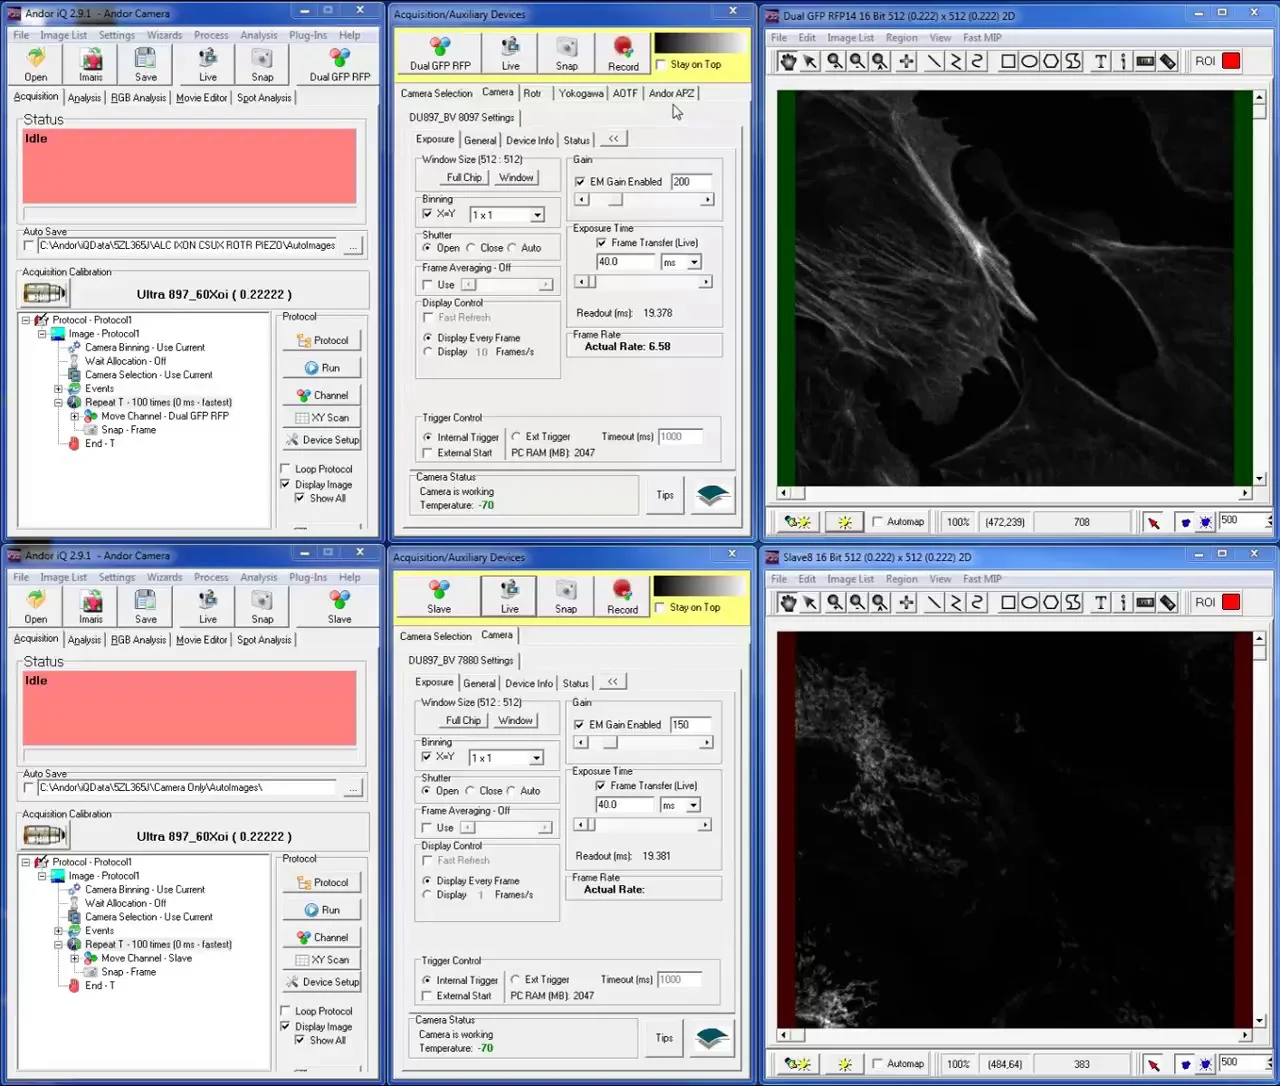Click sun auto-contrast icon in Slave8 status bar
Screen dimensions: 1280x1086
tap(845, 1064)
